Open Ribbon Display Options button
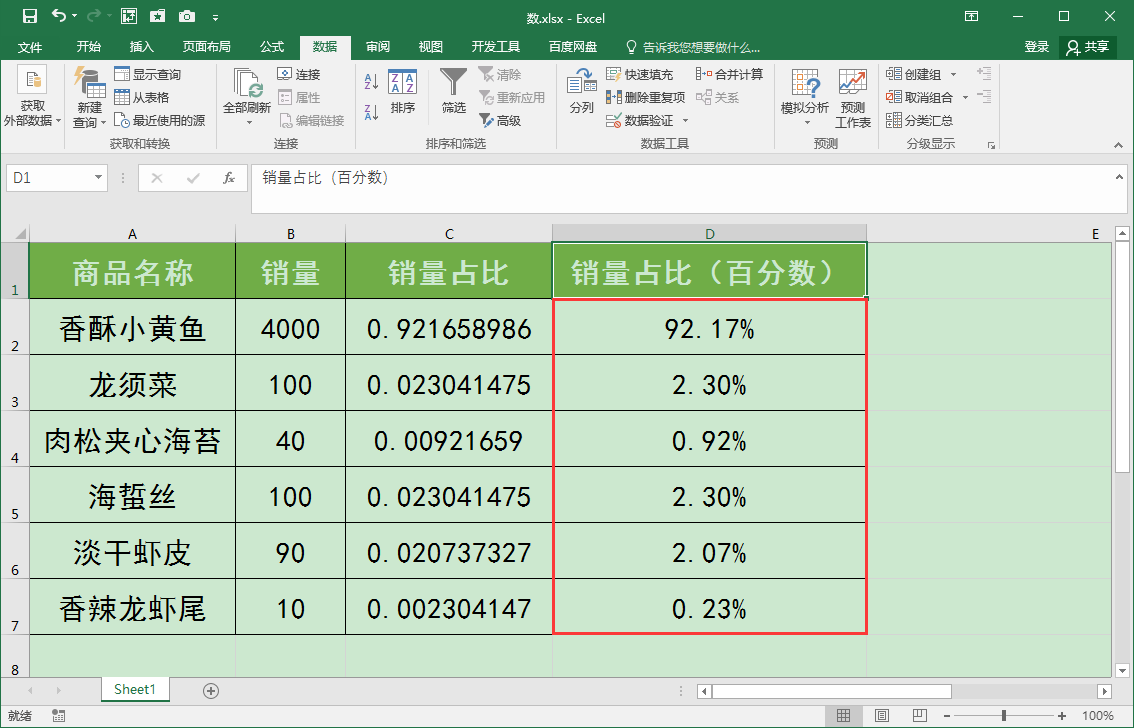 pos(971,16)
